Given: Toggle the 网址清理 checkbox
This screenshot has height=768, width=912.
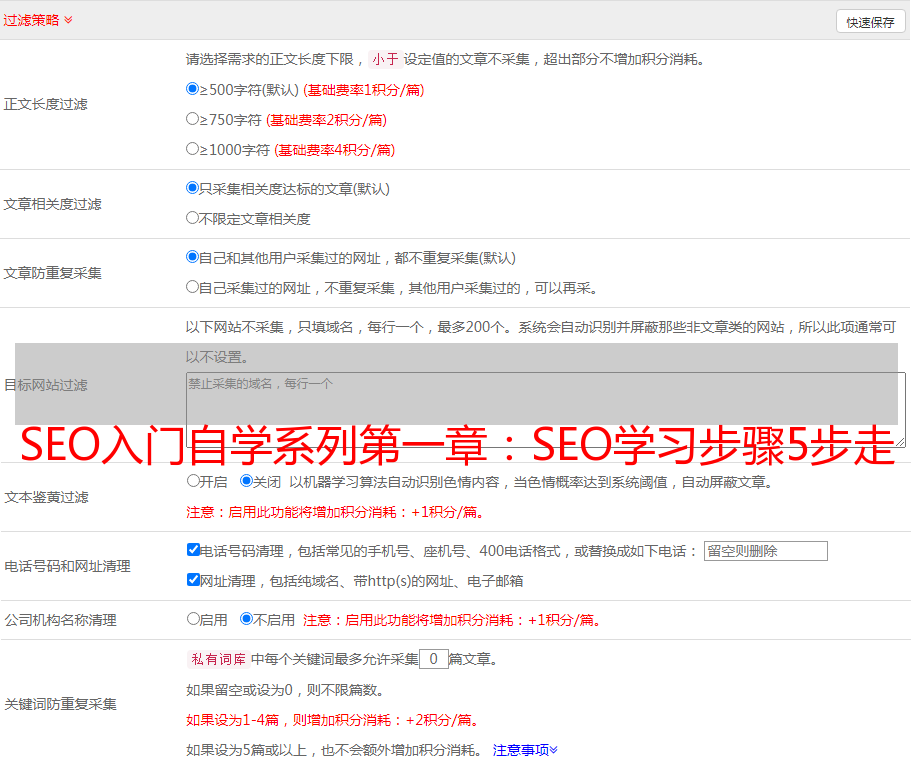Looking at the screenshot, I should coord(193,580).
